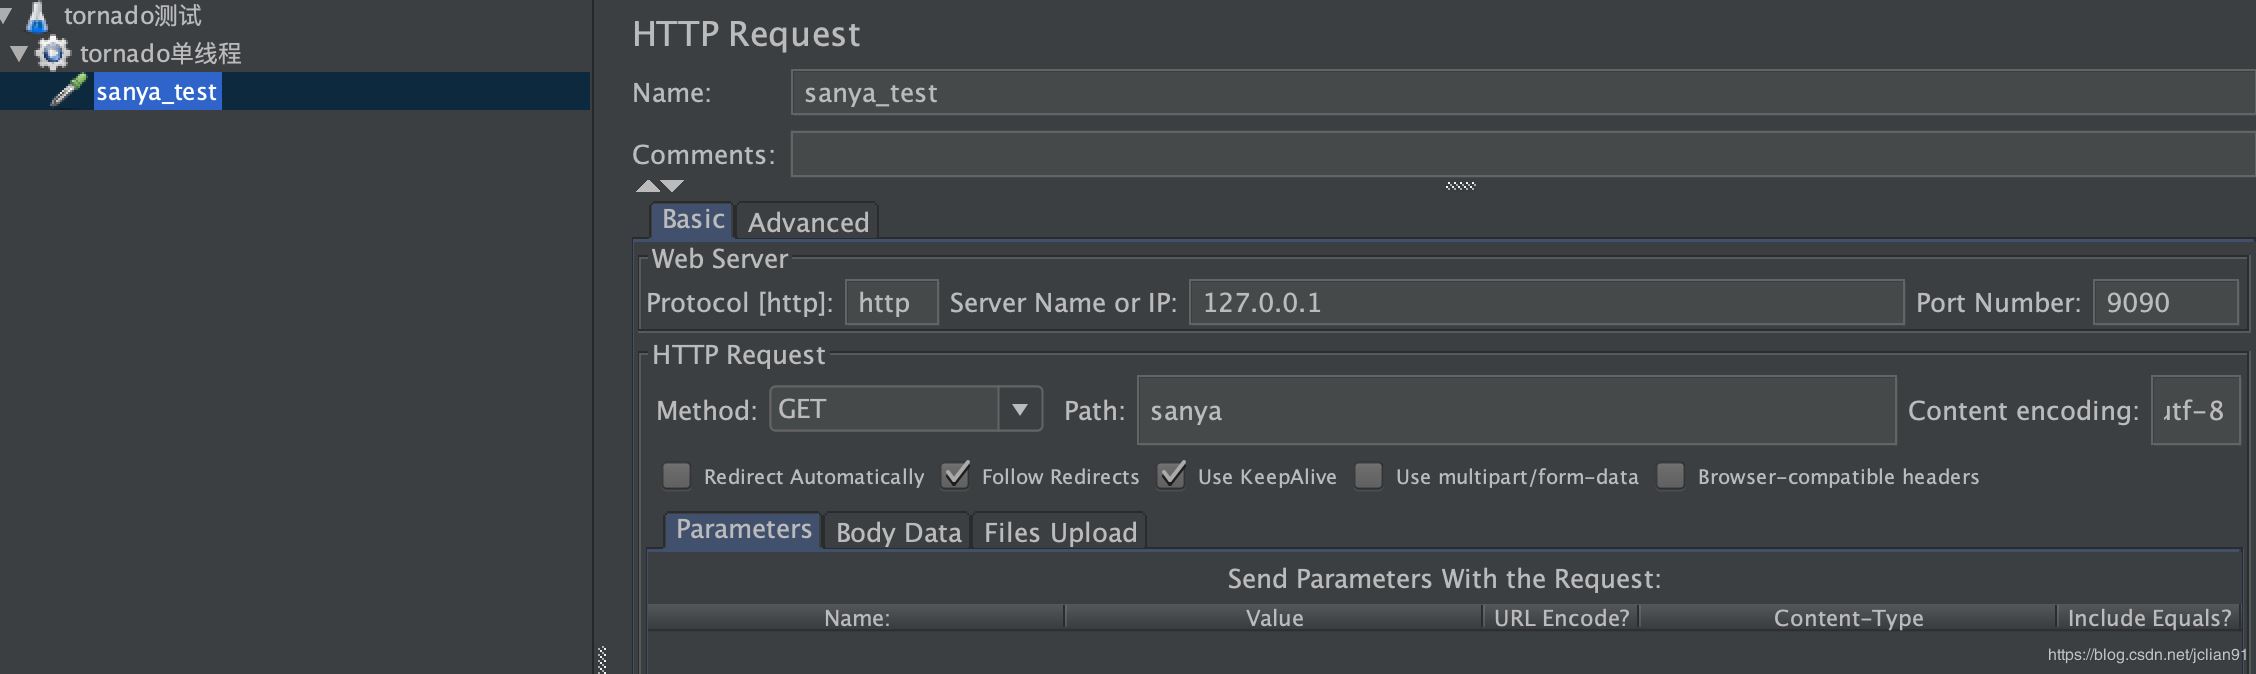Click the Port Number field showing 9090

(2164, 302)
